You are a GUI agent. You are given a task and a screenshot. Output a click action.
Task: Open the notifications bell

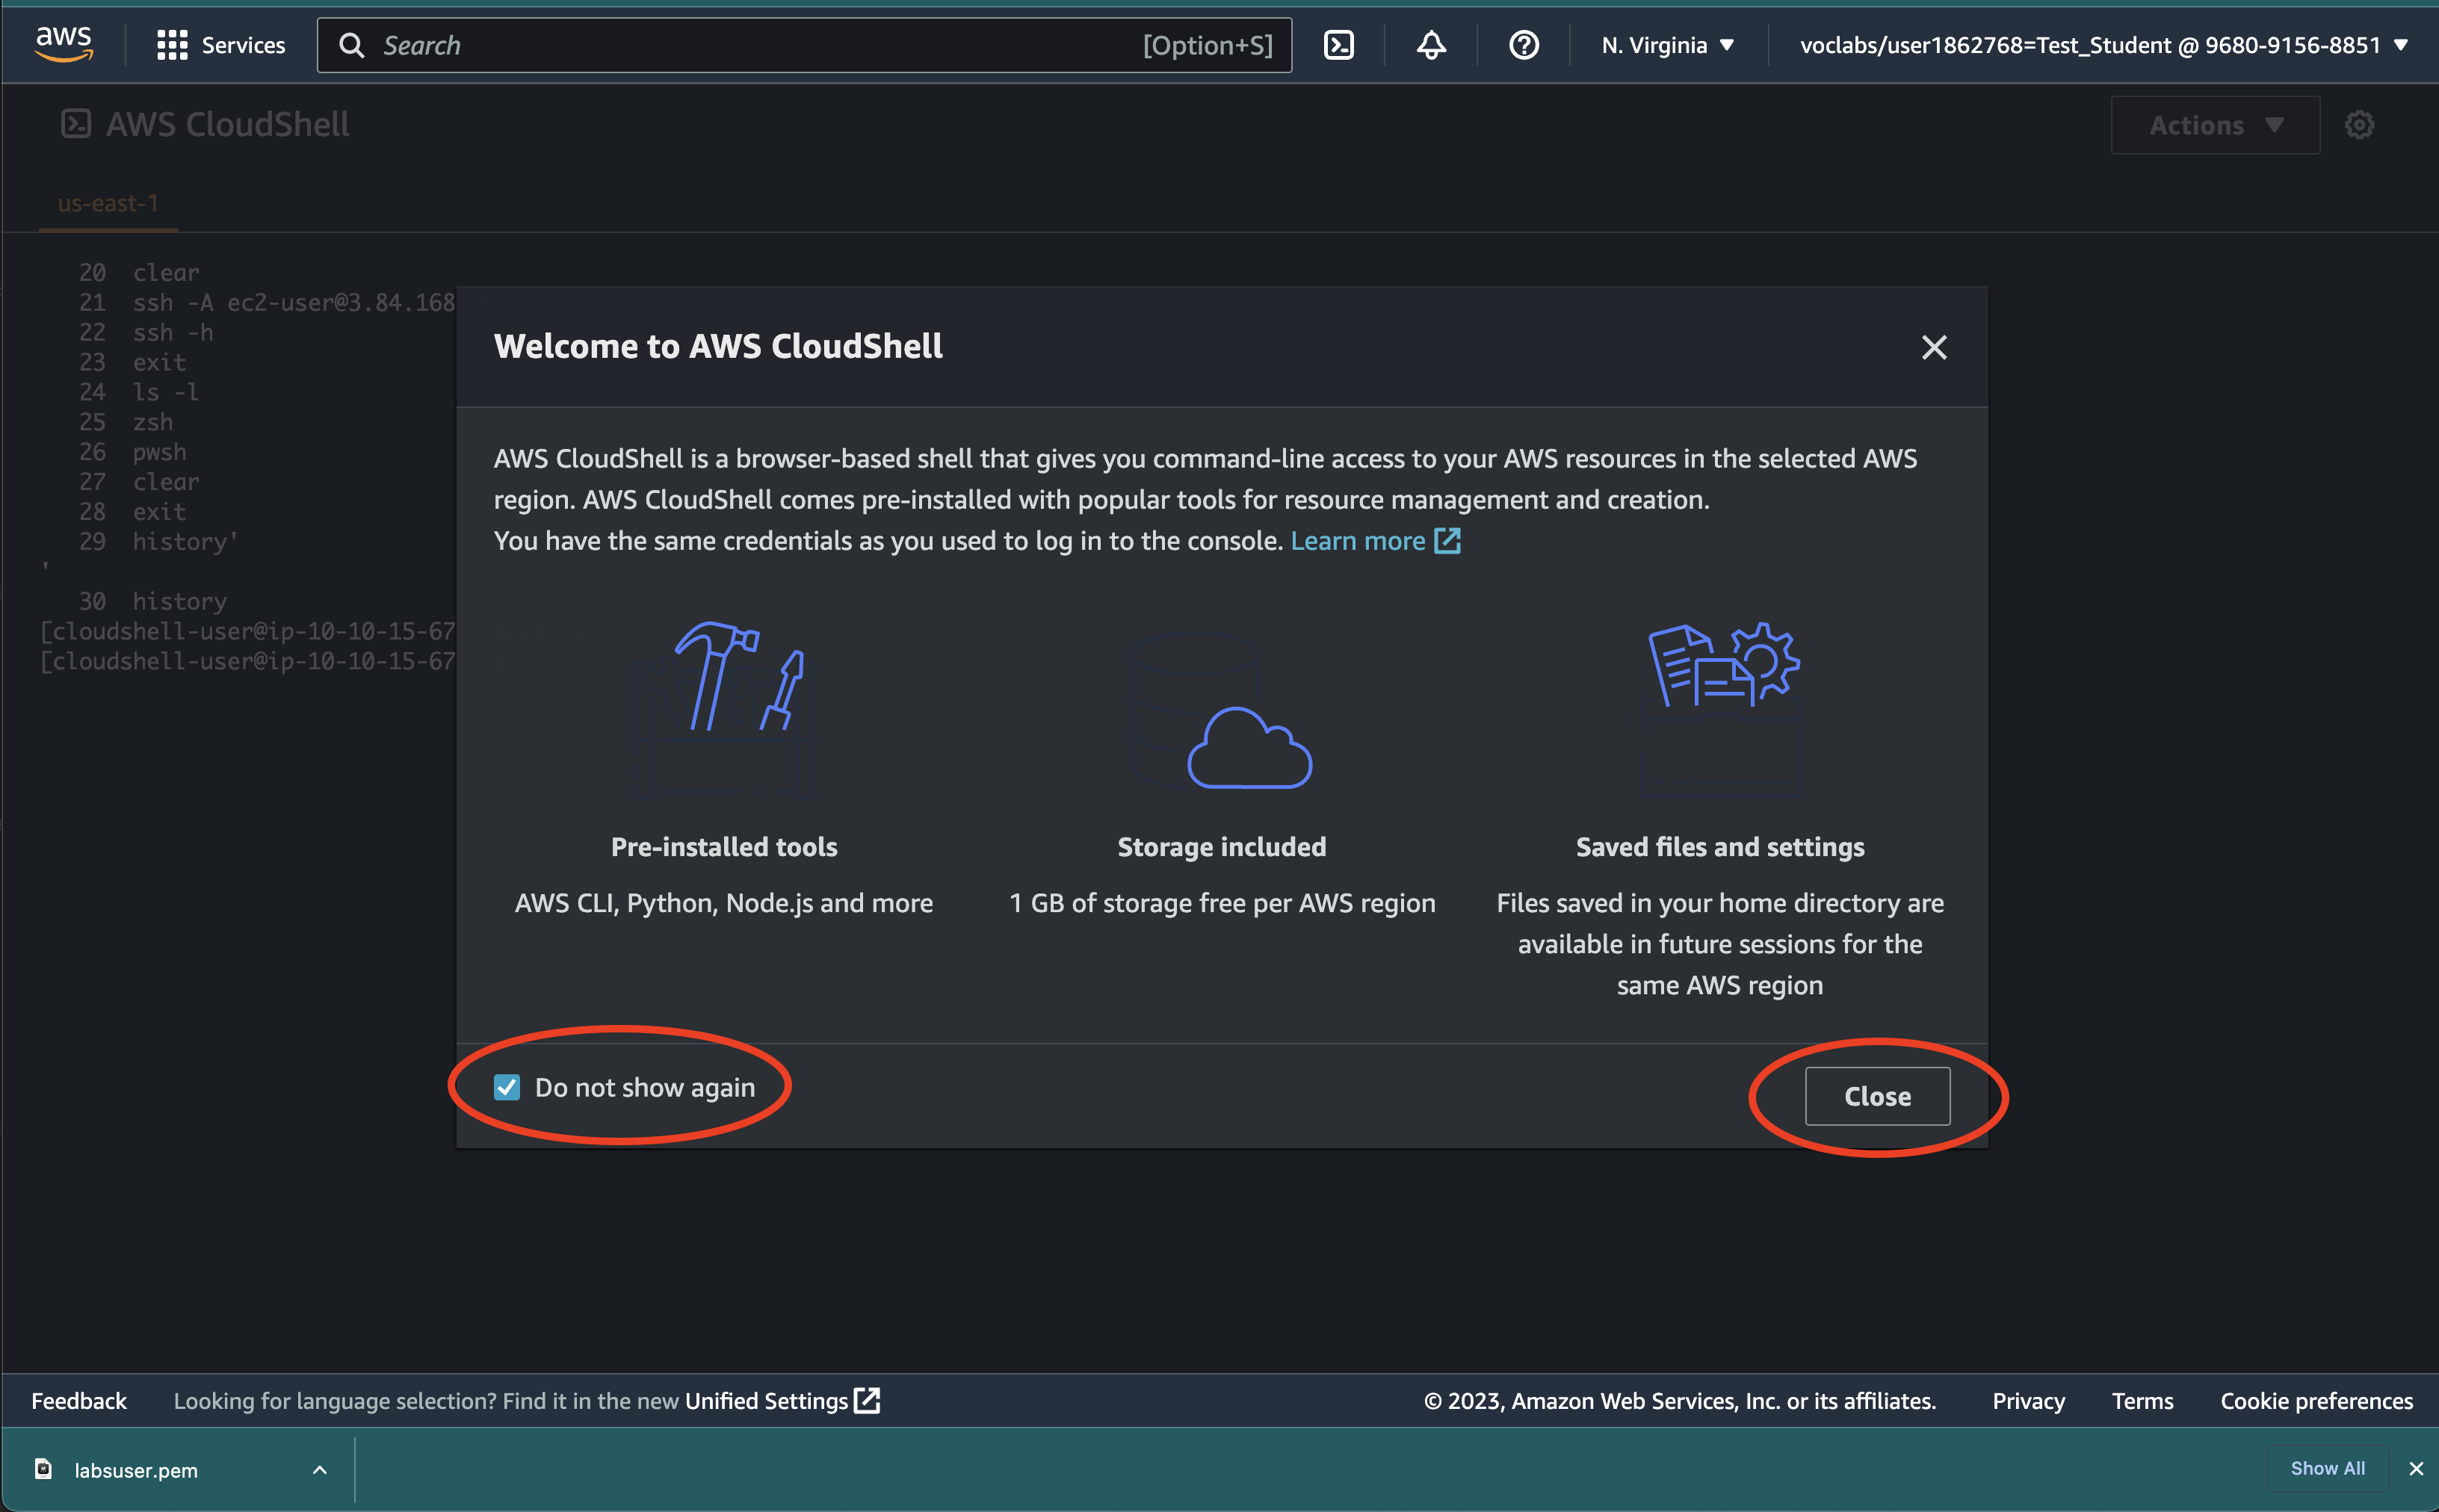(x=1431, y=45)
